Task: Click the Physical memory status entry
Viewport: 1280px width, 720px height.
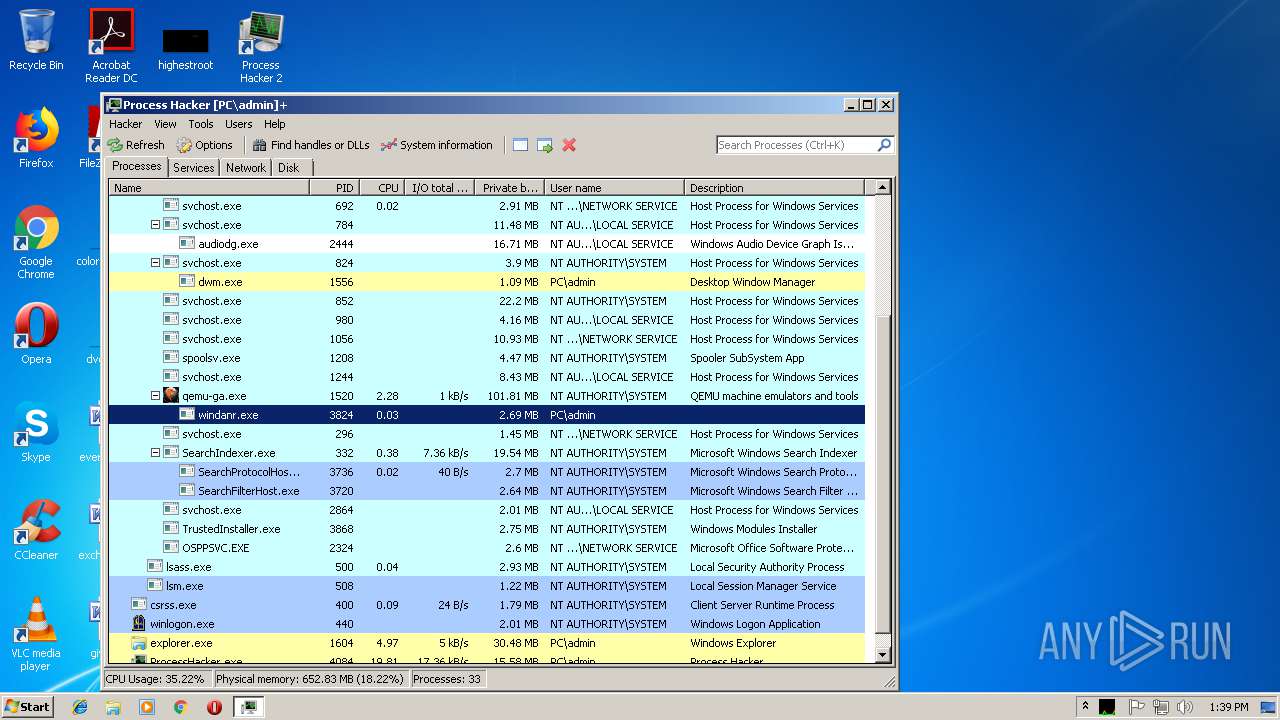Action: pyautogui.click(x=310, y=679)
